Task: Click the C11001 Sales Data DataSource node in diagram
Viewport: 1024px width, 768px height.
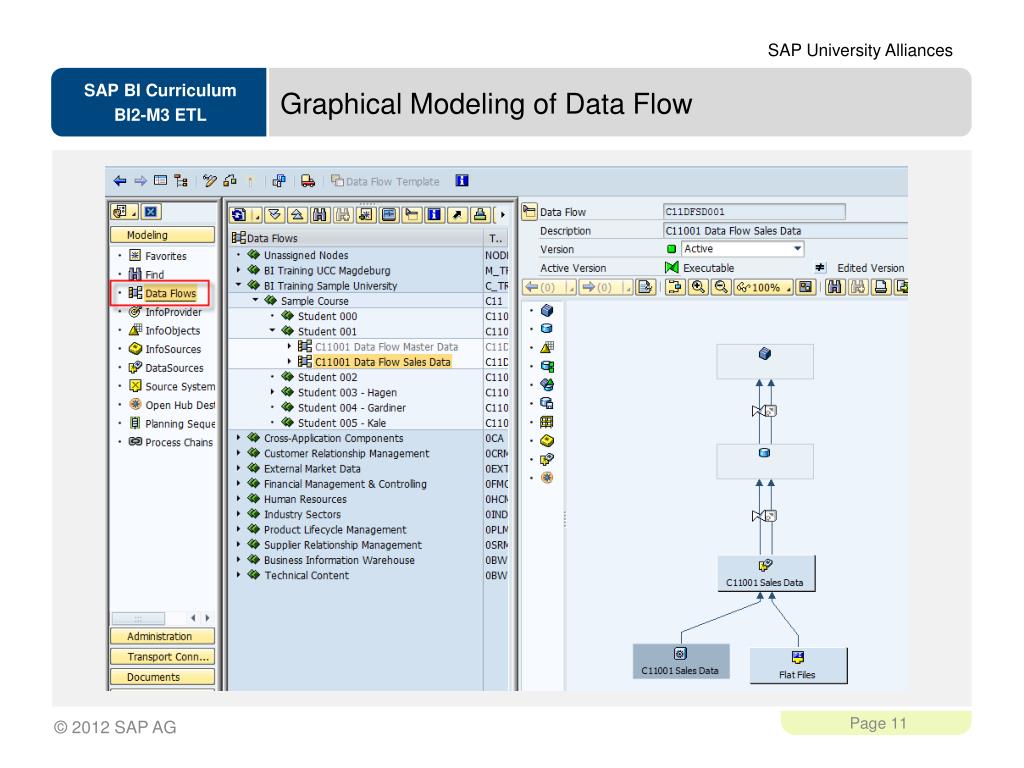Action: (765, 573)
